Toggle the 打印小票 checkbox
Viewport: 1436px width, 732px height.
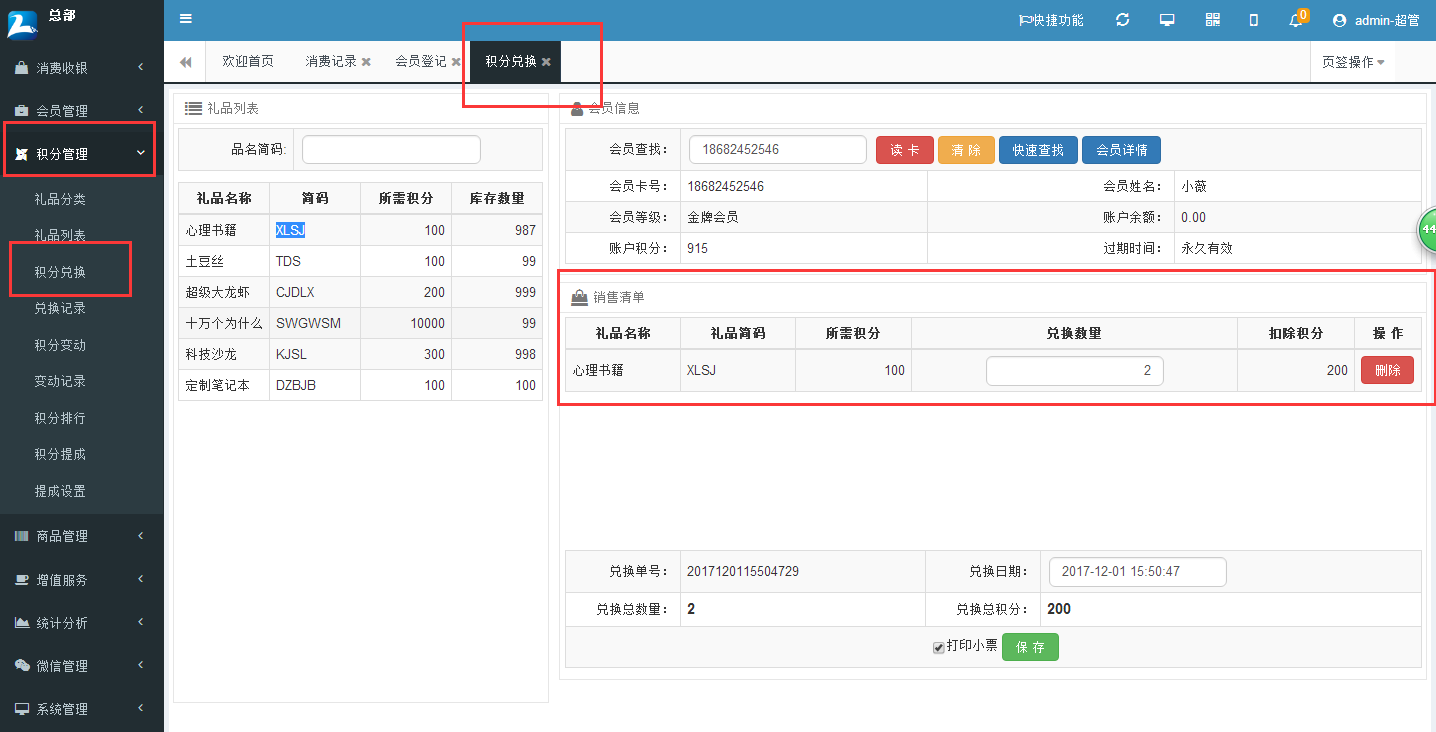(938, 648)
